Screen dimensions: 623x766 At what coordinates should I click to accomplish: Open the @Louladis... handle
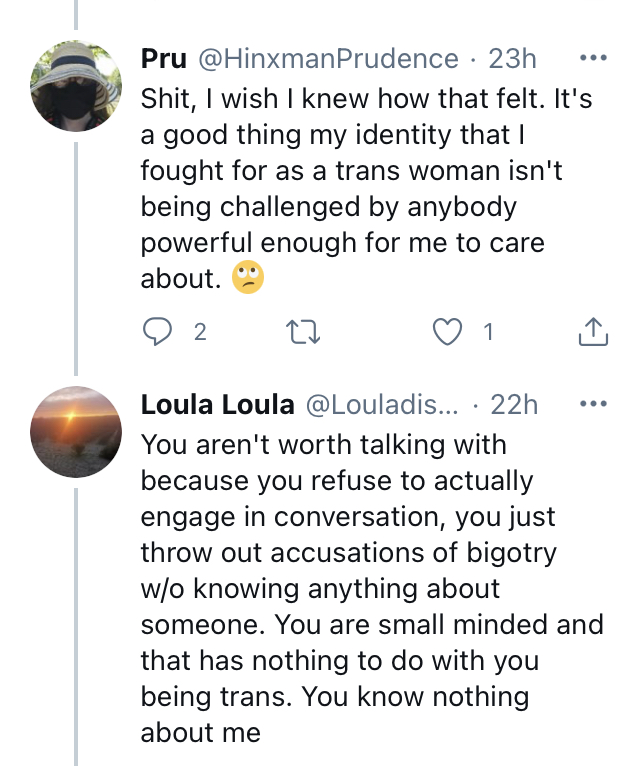(x=381, y=405)
